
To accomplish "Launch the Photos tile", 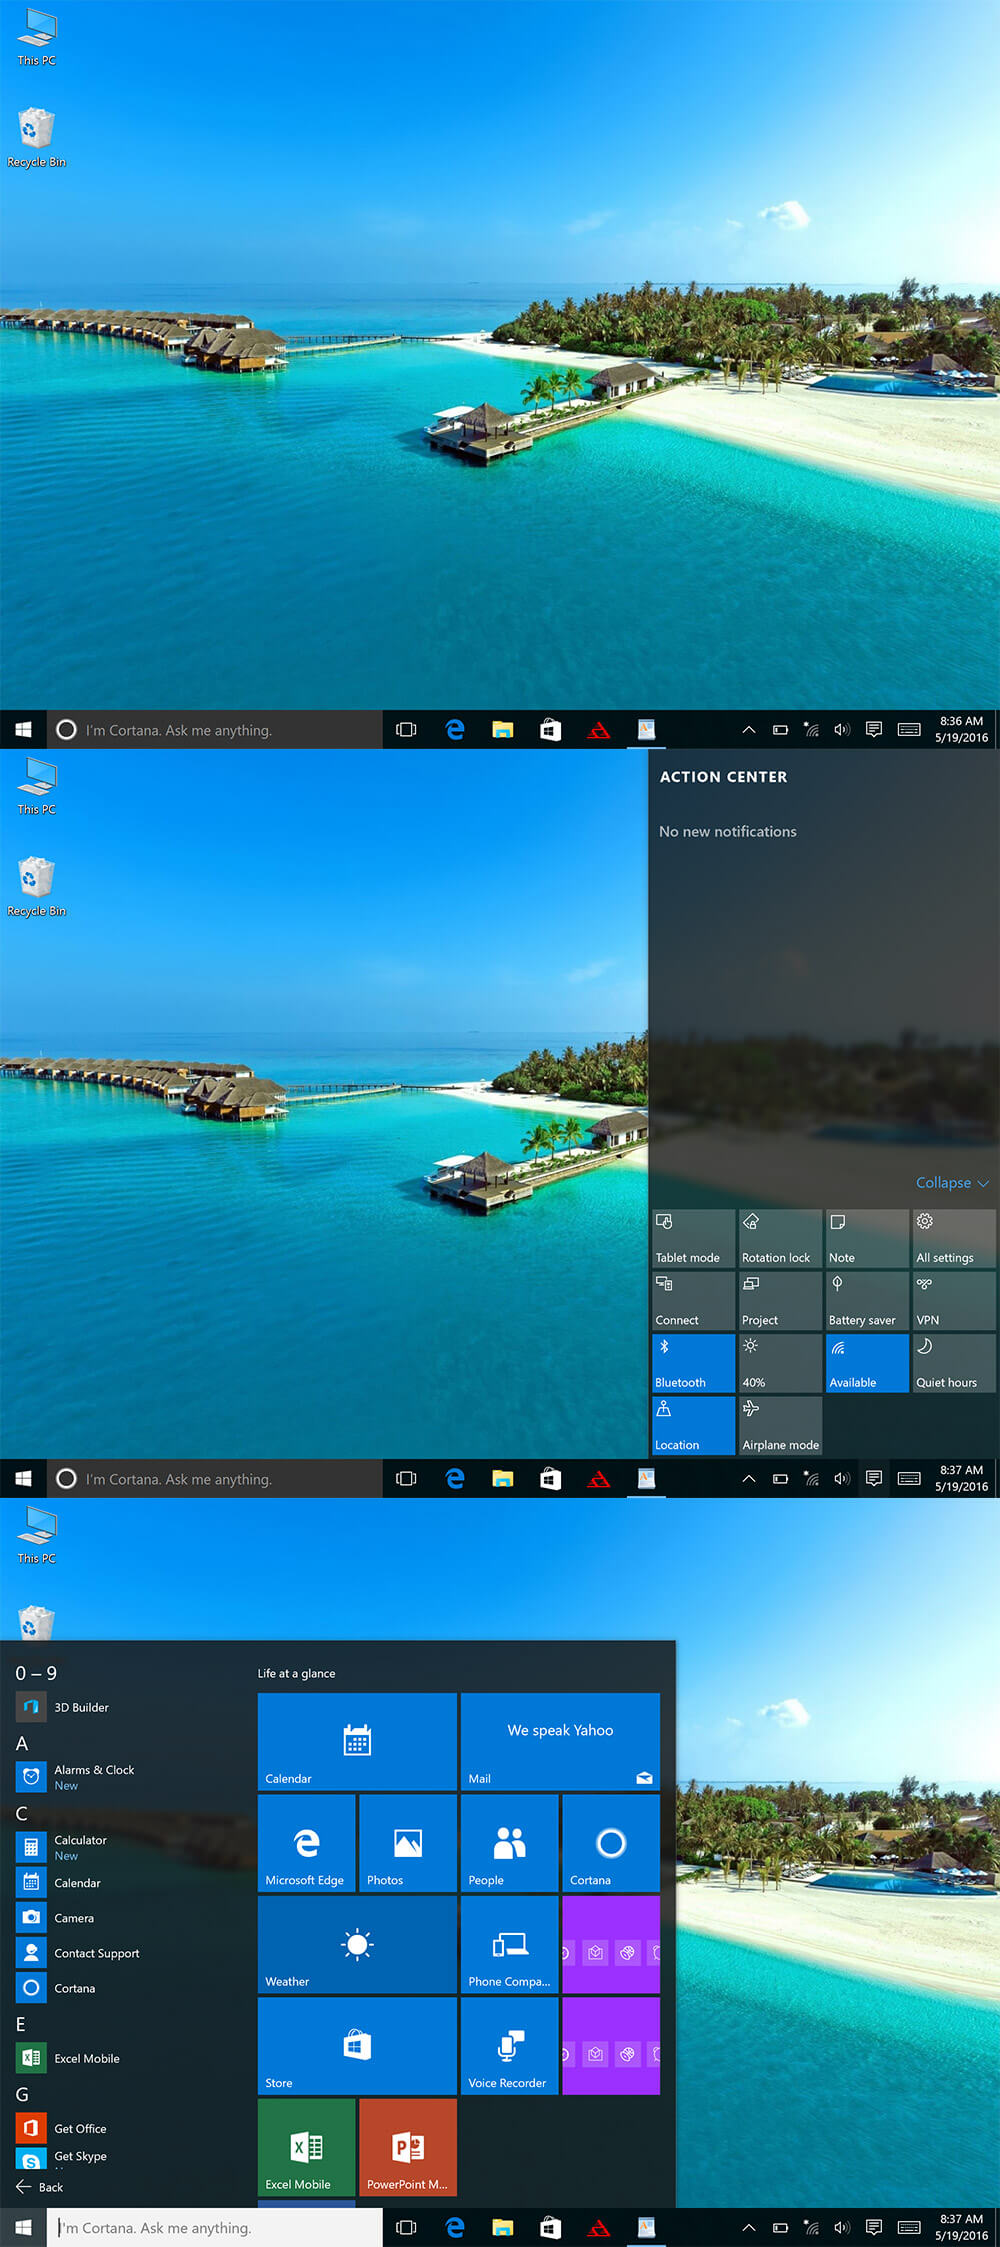I will [408, 1842].
